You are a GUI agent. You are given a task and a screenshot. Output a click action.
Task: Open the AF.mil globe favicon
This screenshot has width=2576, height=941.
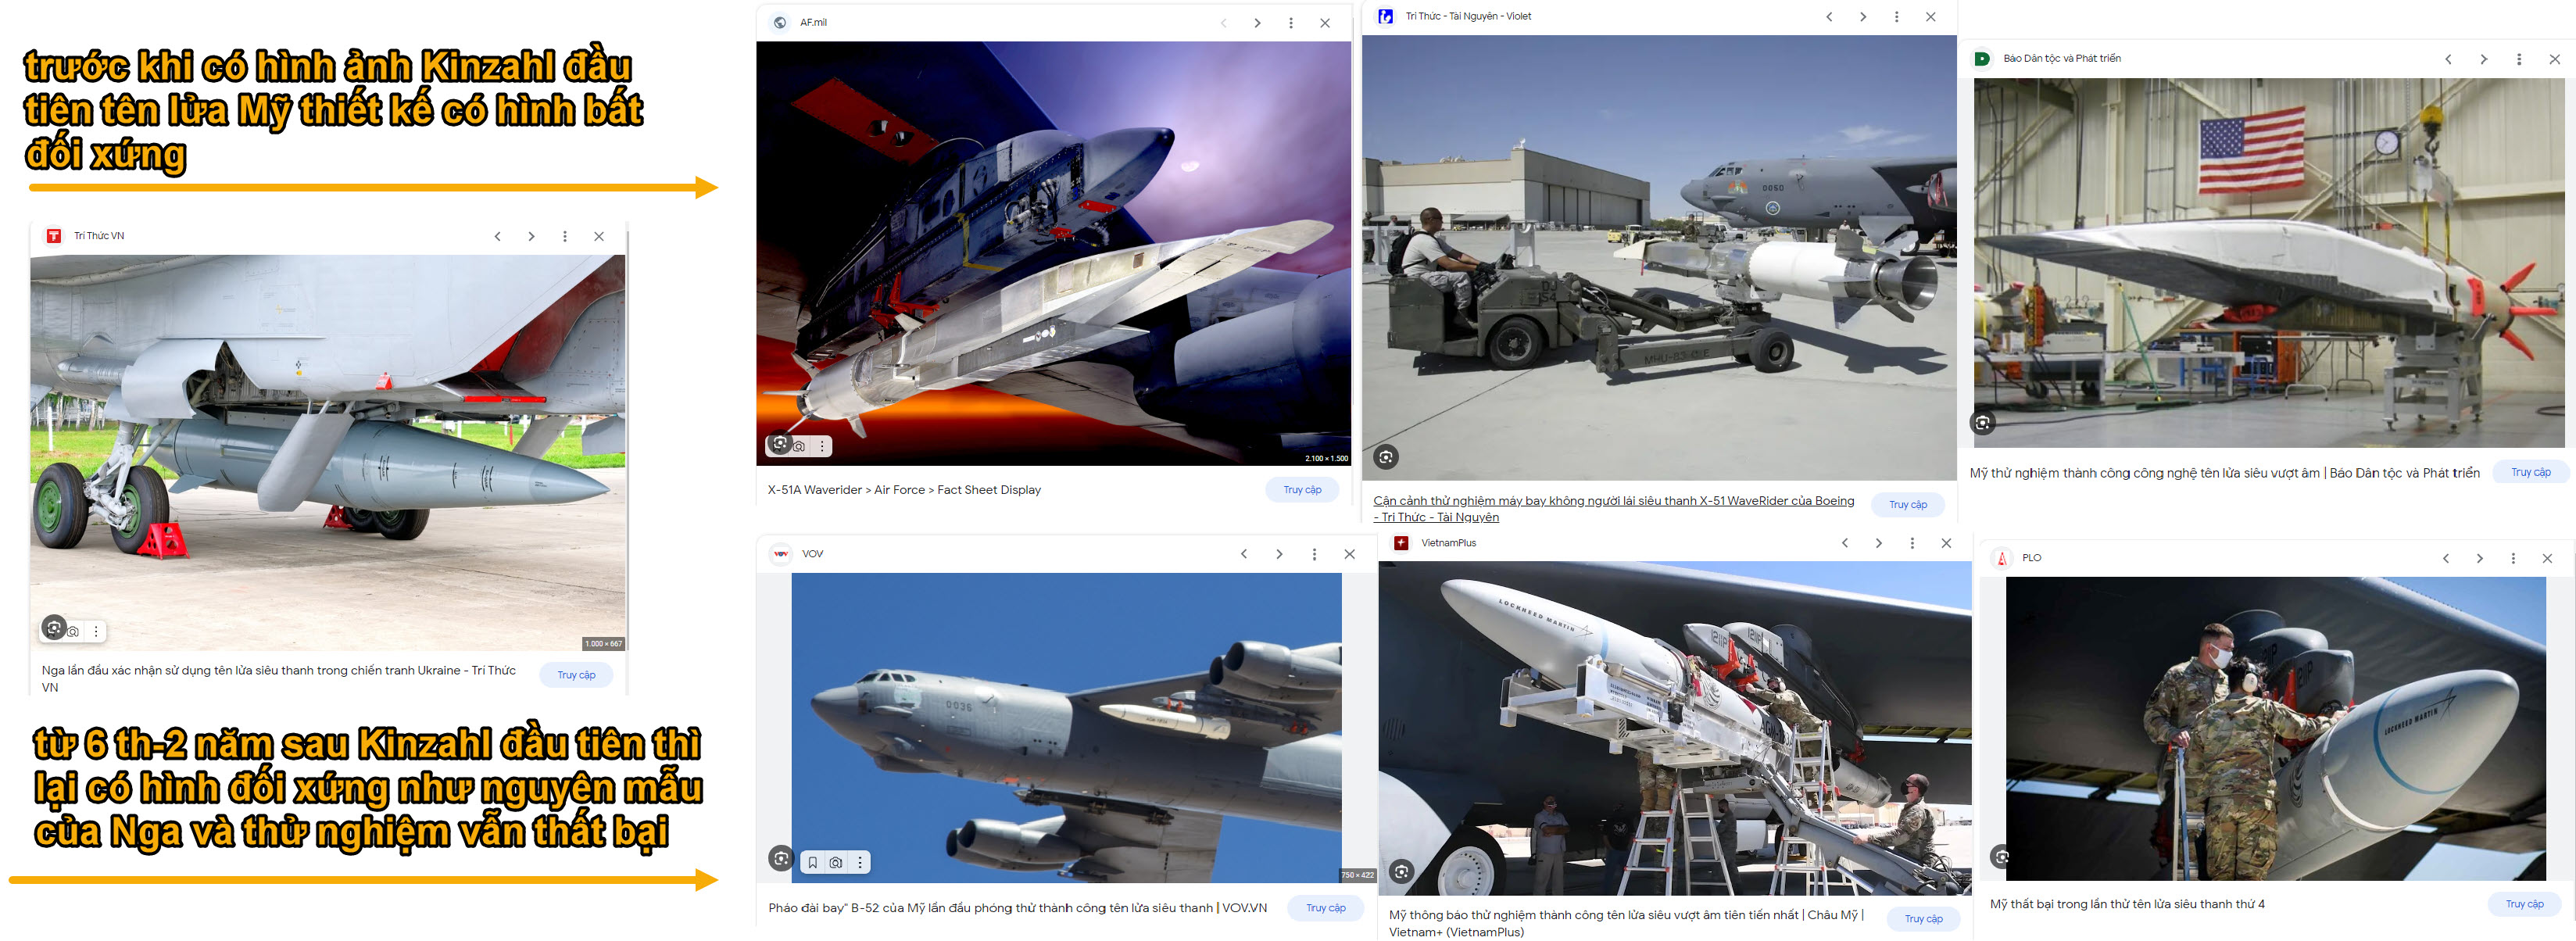click(780, 22)
